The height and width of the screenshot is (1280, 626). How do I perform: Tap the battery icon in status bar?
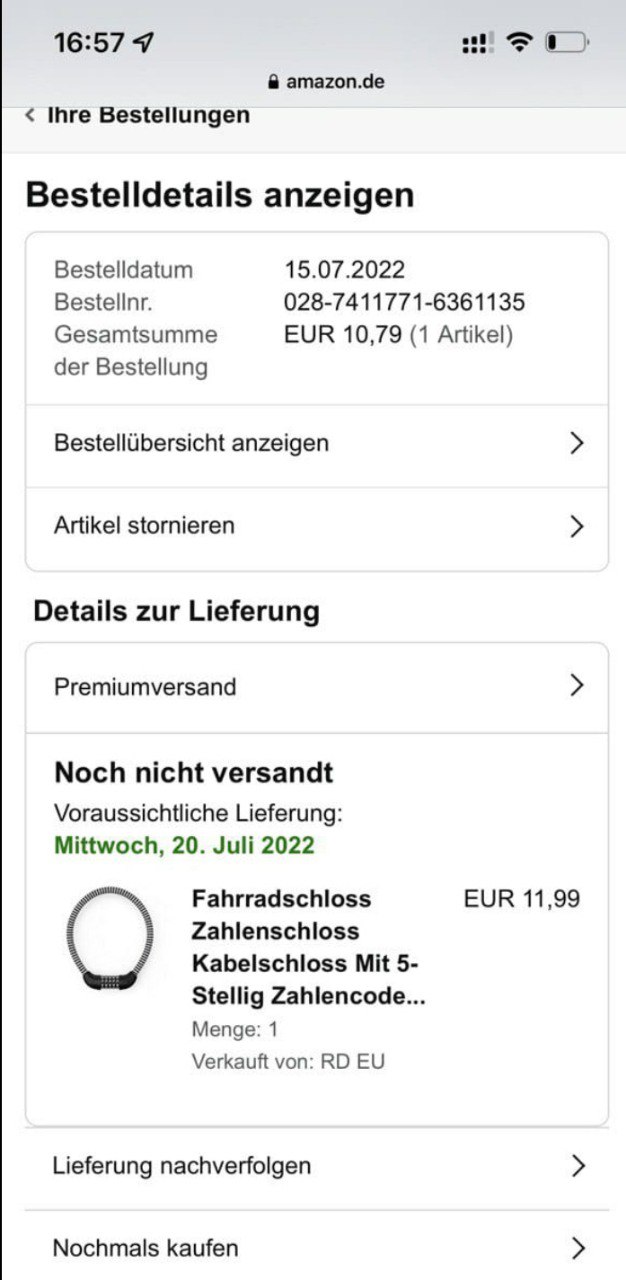[567, 43]
